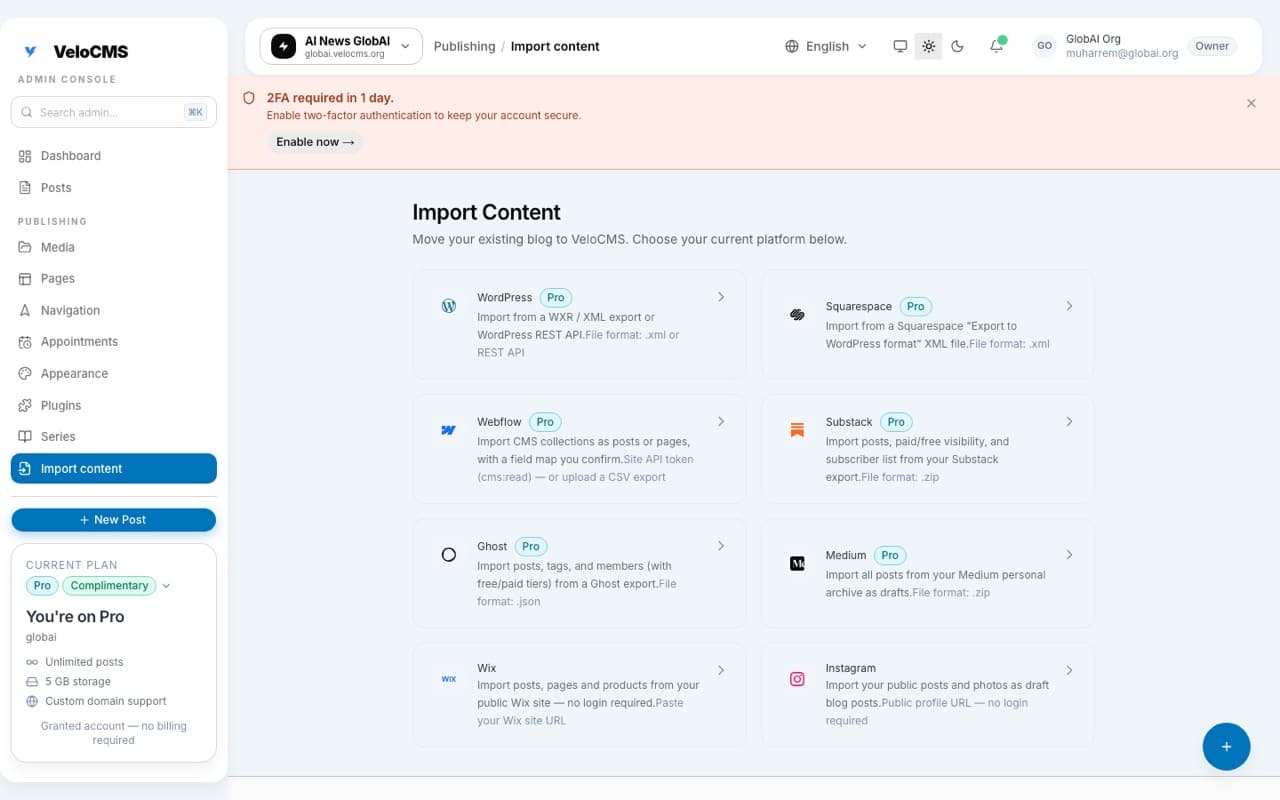Click the Squarespace logo icon
The width and height of the screenshot is (1280, 800).
coord(797,315)
